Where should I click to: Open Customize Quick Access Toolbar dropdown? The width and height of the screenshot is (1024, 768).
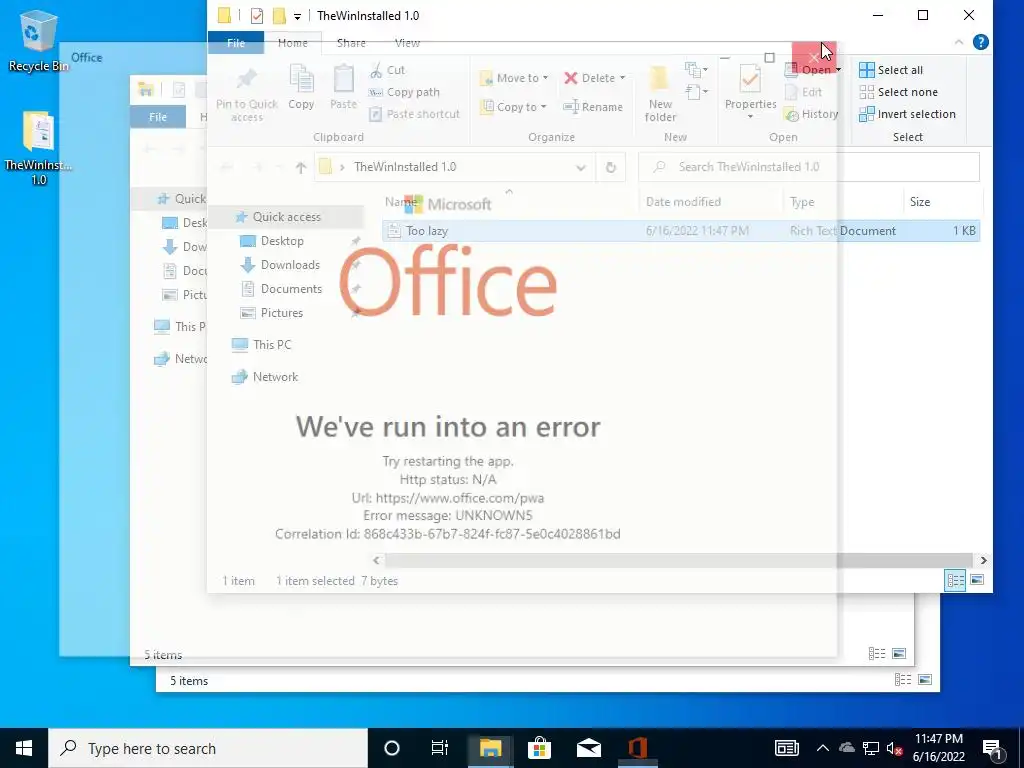coord(297,16)
